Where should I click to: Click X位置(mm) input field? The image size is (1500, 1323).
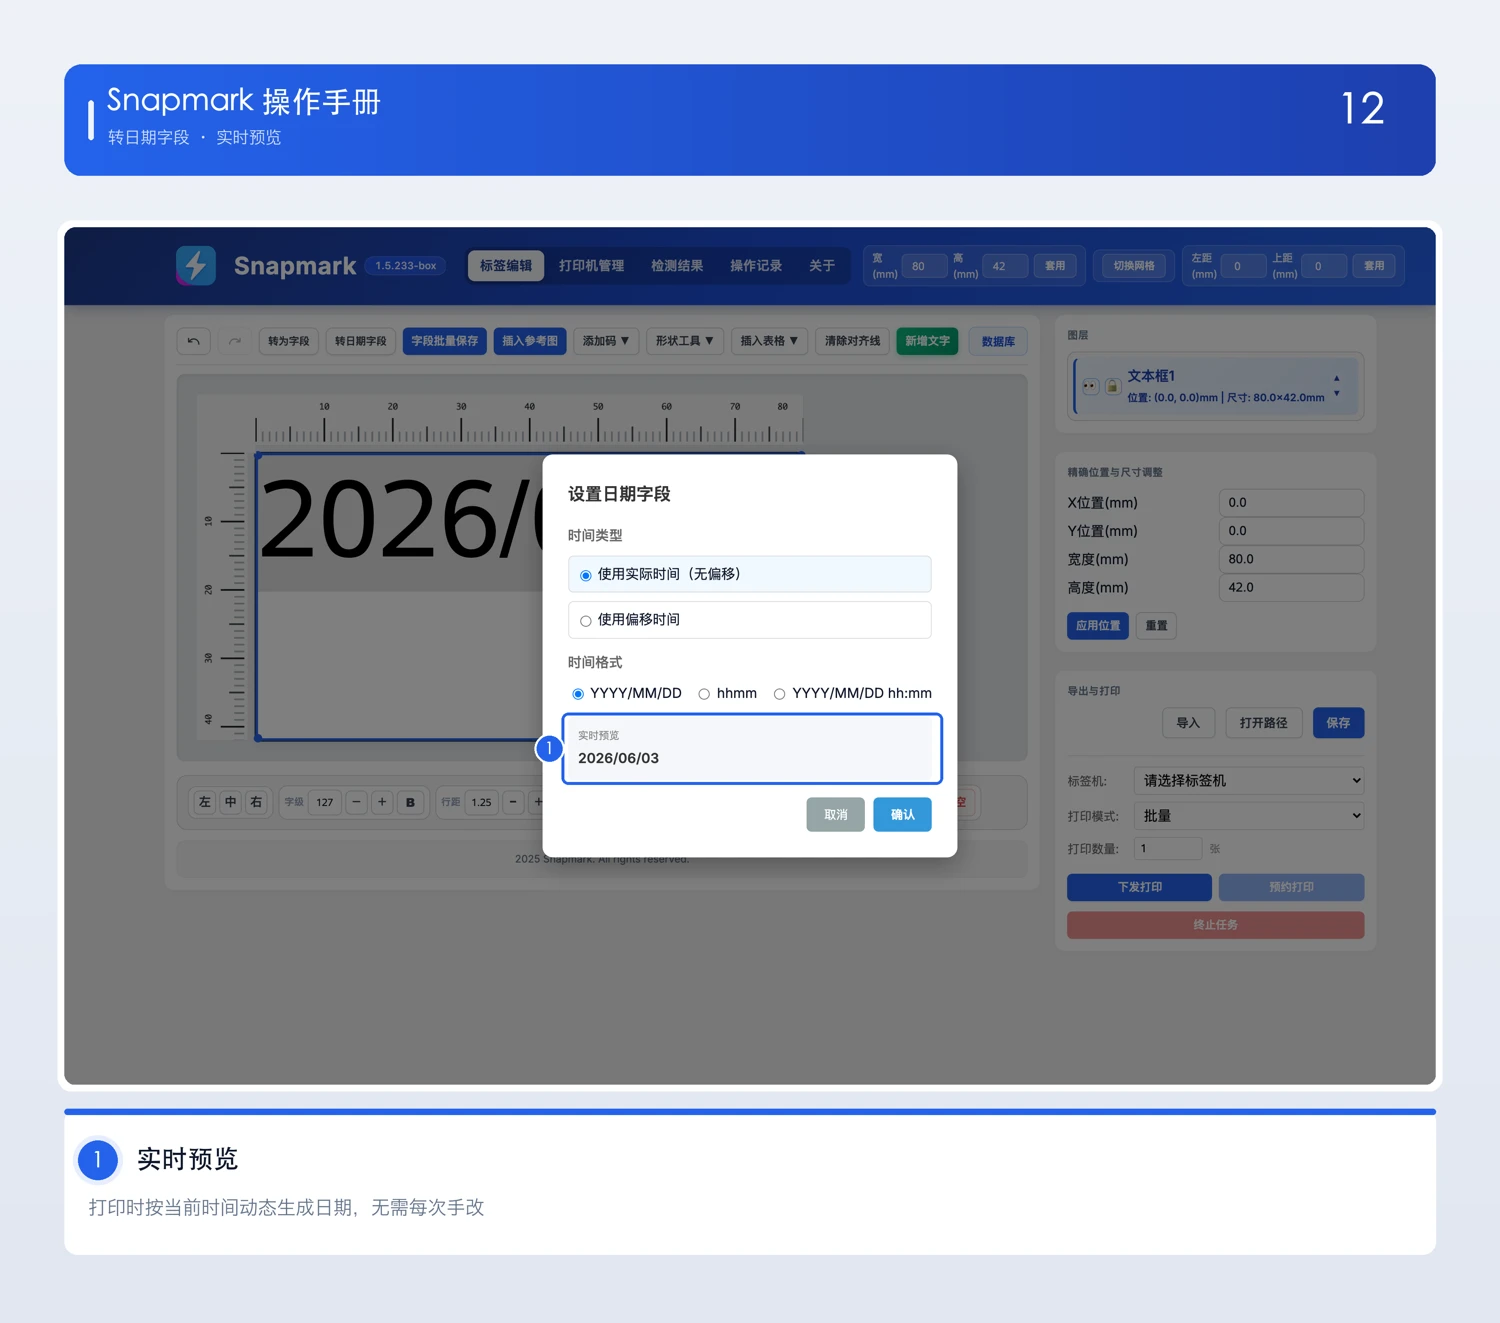pyautogui.click(x=1291, y=502)
